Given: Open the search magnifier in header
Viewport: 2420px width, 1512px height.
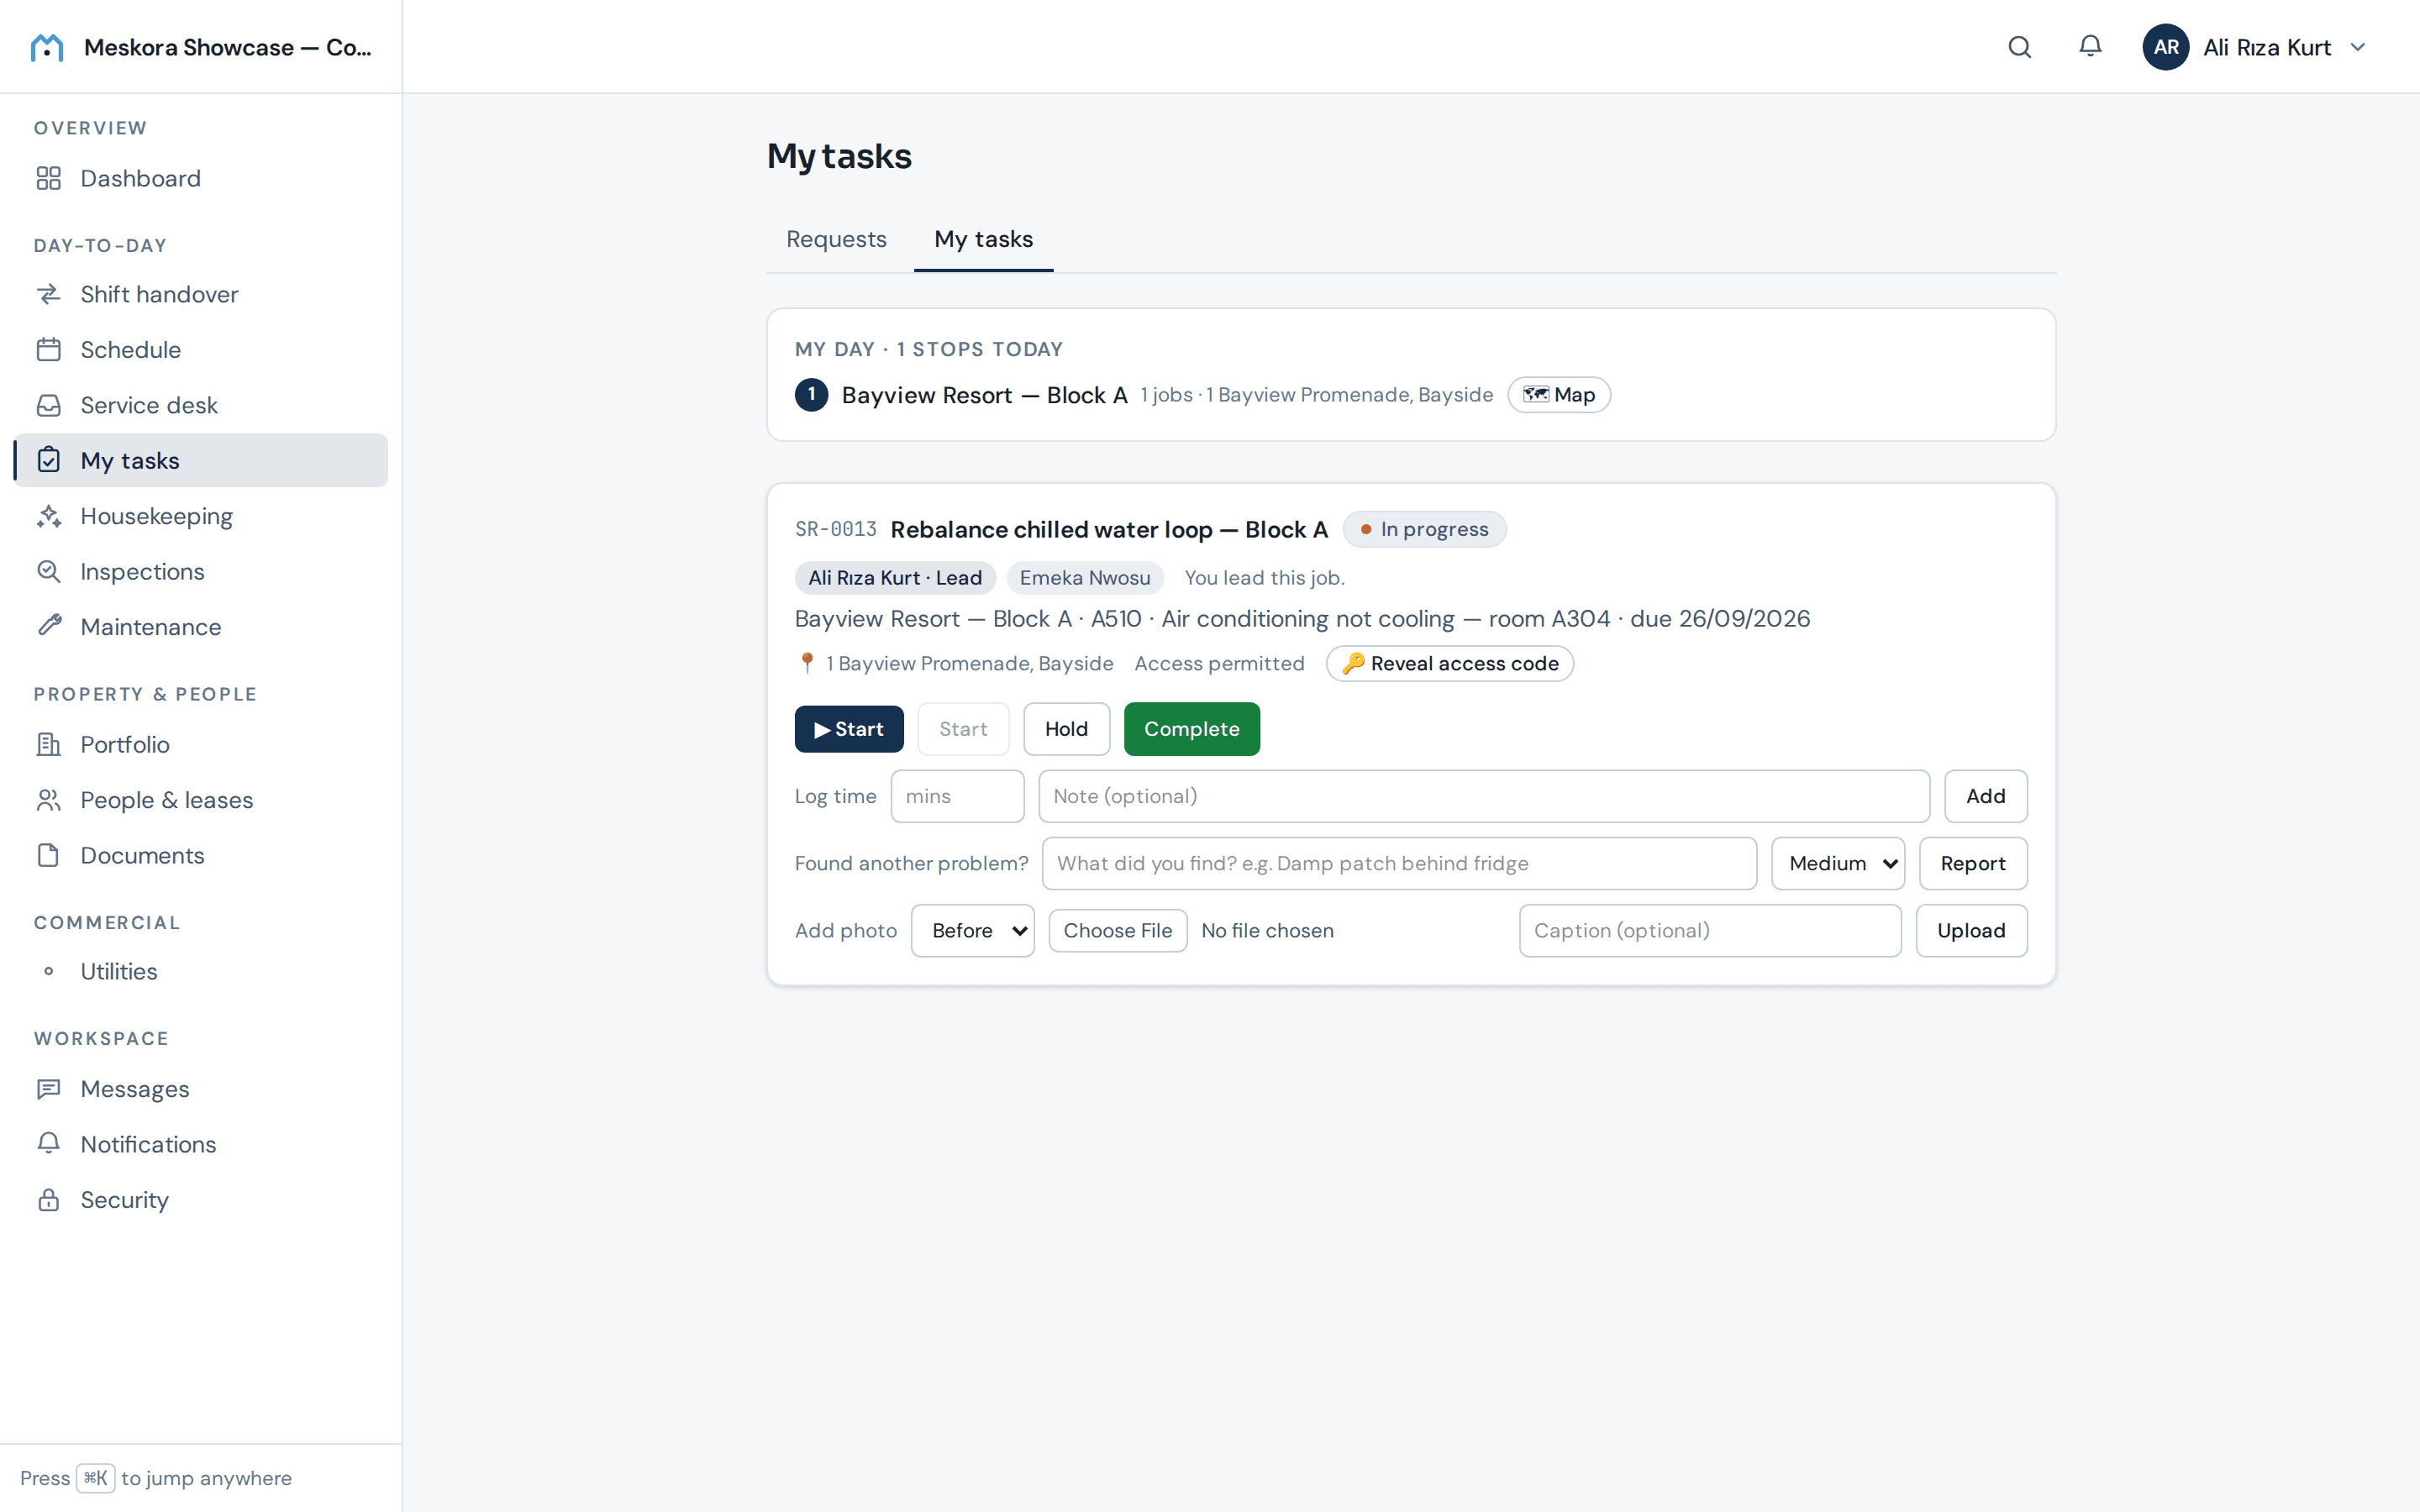Looking at the screenshot, I should coord(2019,47).
